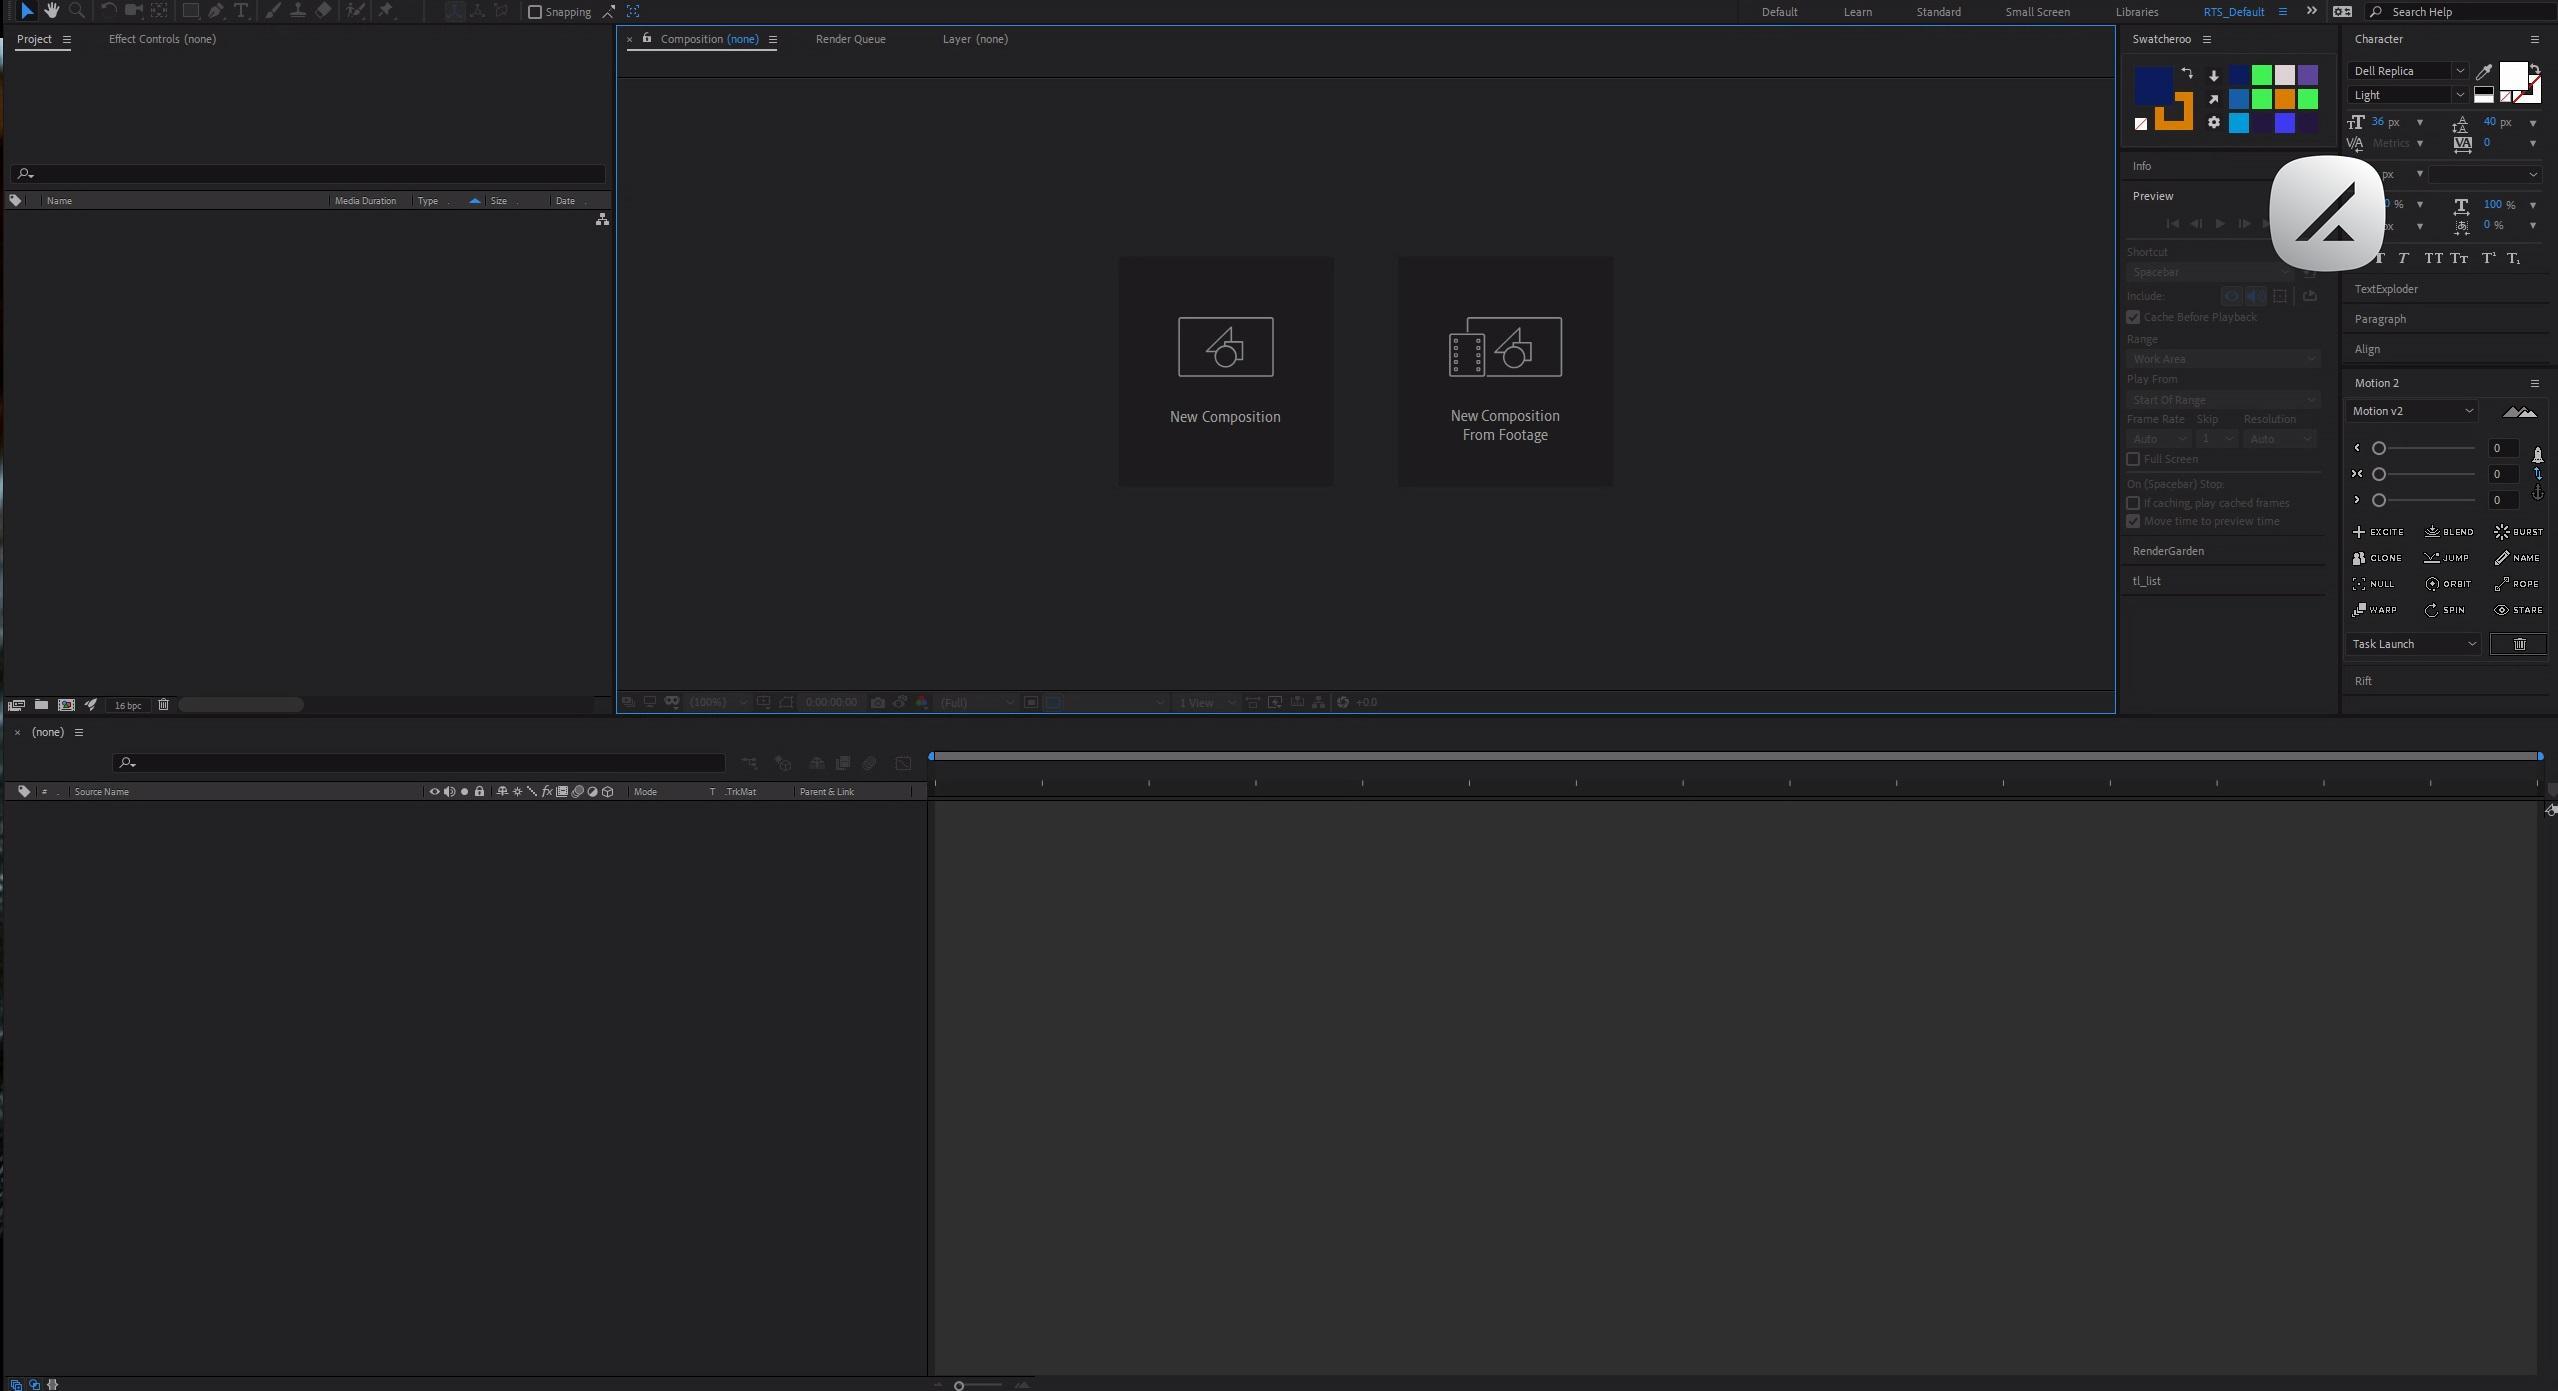Open the Dell Replica font dropdown
The width and height of the screenshot is (2558, 1391).
(x=2406, y=71)
